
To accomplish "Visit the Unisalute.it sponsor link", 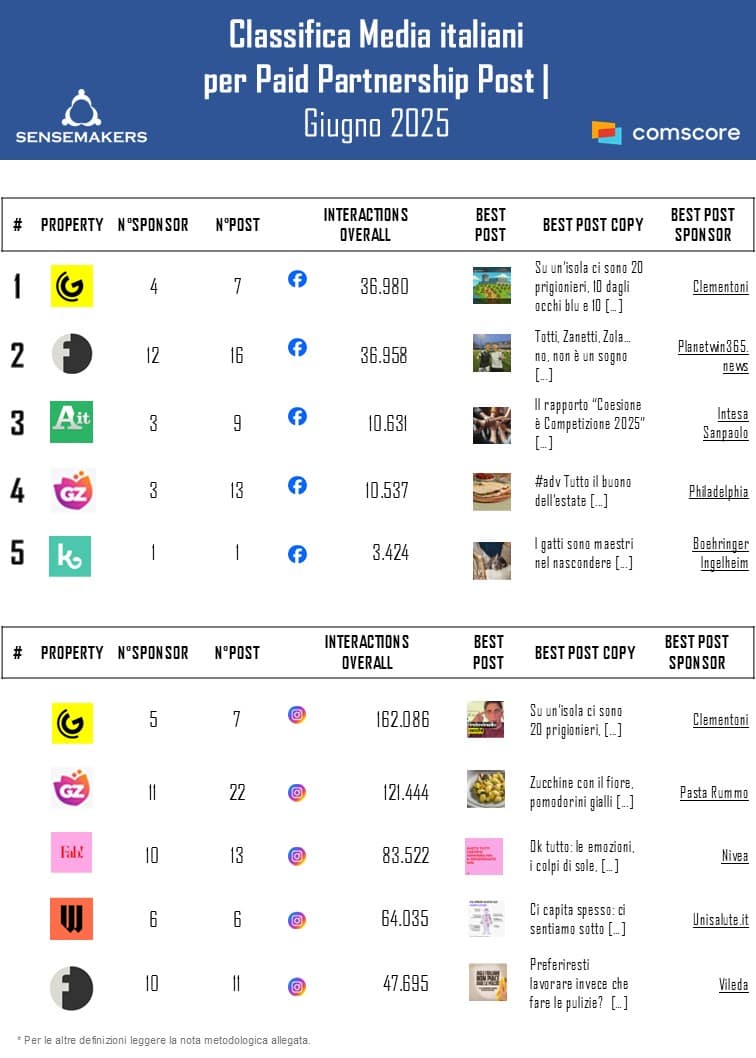I will pyautogui.click(x=720, y=920).
